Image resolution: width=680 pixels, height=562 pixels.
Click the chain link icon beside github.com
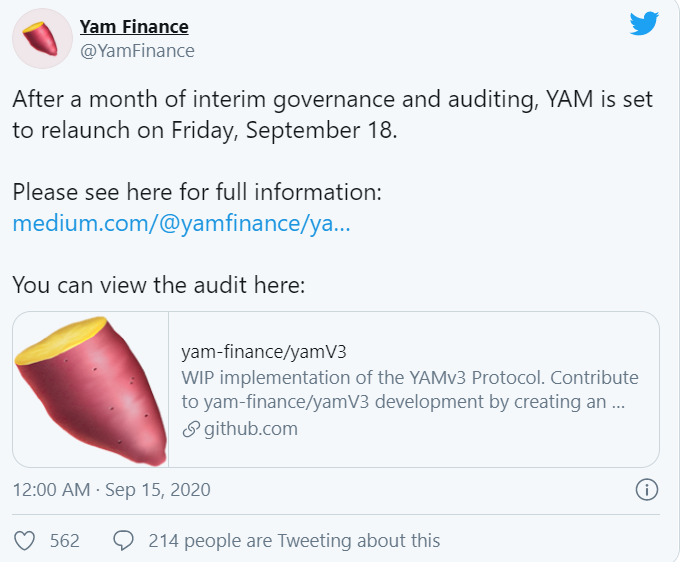(191, 429)
